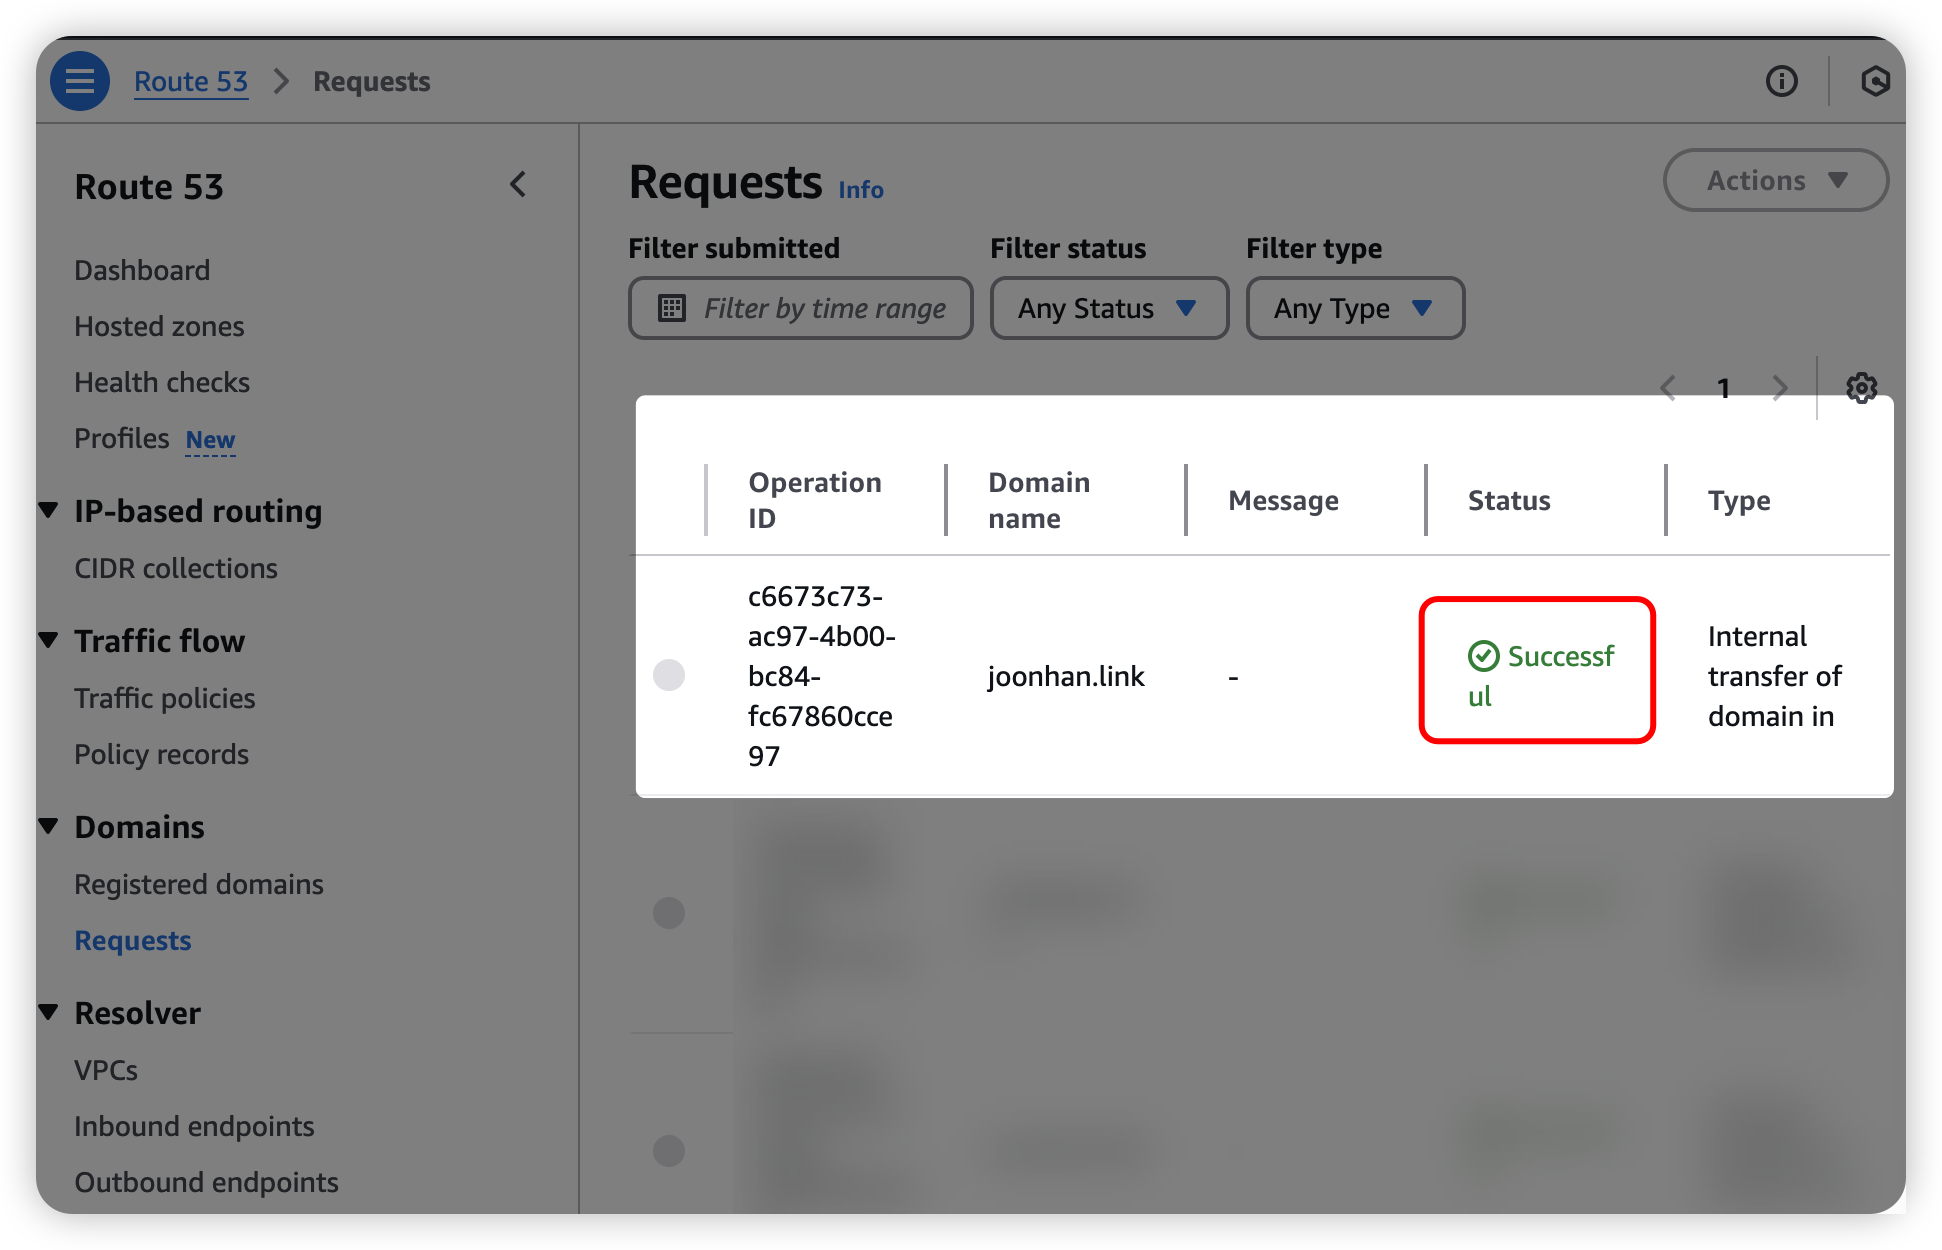Click the hexagon icon at top right

(1875, 81)
